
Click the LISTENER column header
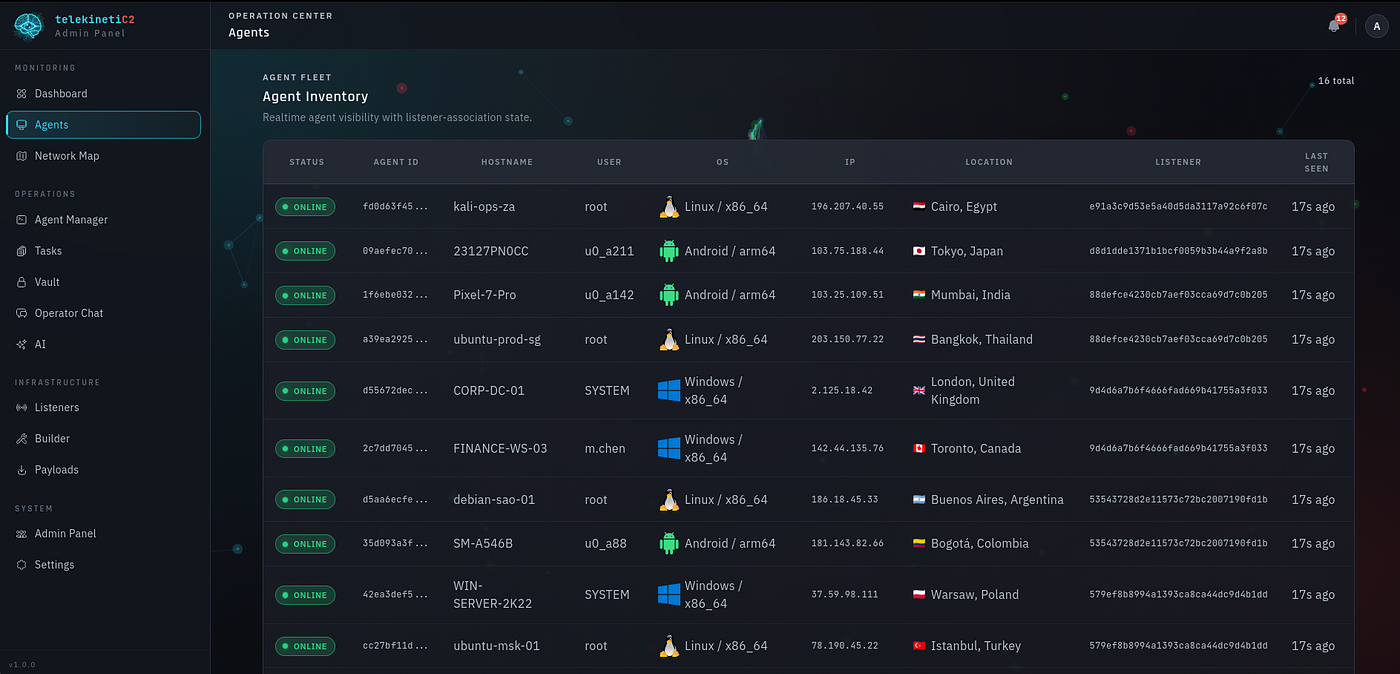(1178, 162)
